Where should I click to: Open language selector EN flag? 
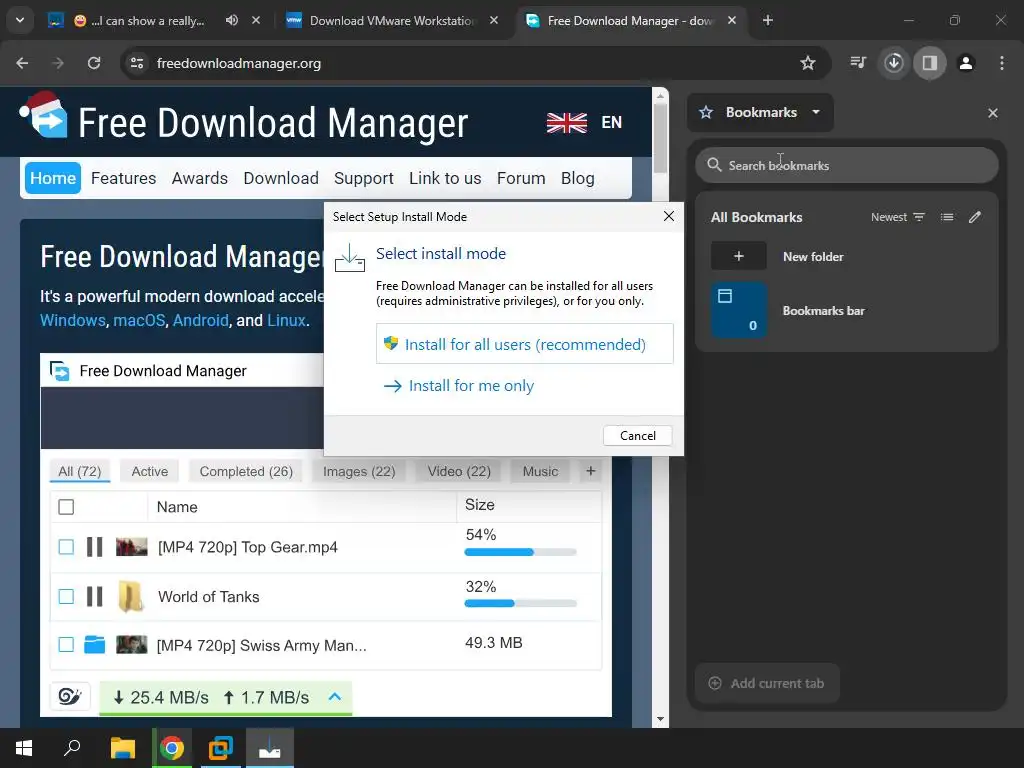point(584,122)
